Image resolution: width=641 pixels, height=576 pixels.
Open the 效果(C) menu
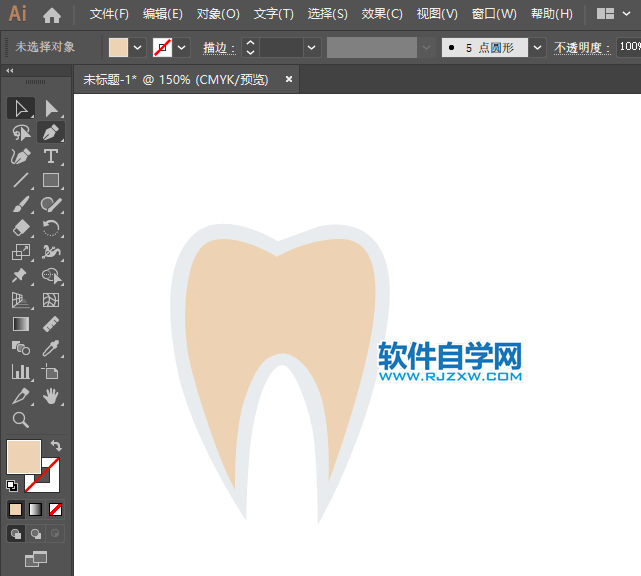[381, 14]
